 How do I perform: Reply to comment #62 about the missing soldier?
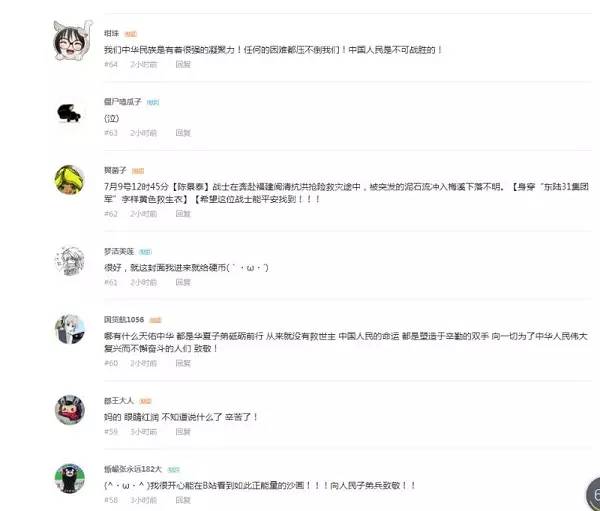point(183,214)
